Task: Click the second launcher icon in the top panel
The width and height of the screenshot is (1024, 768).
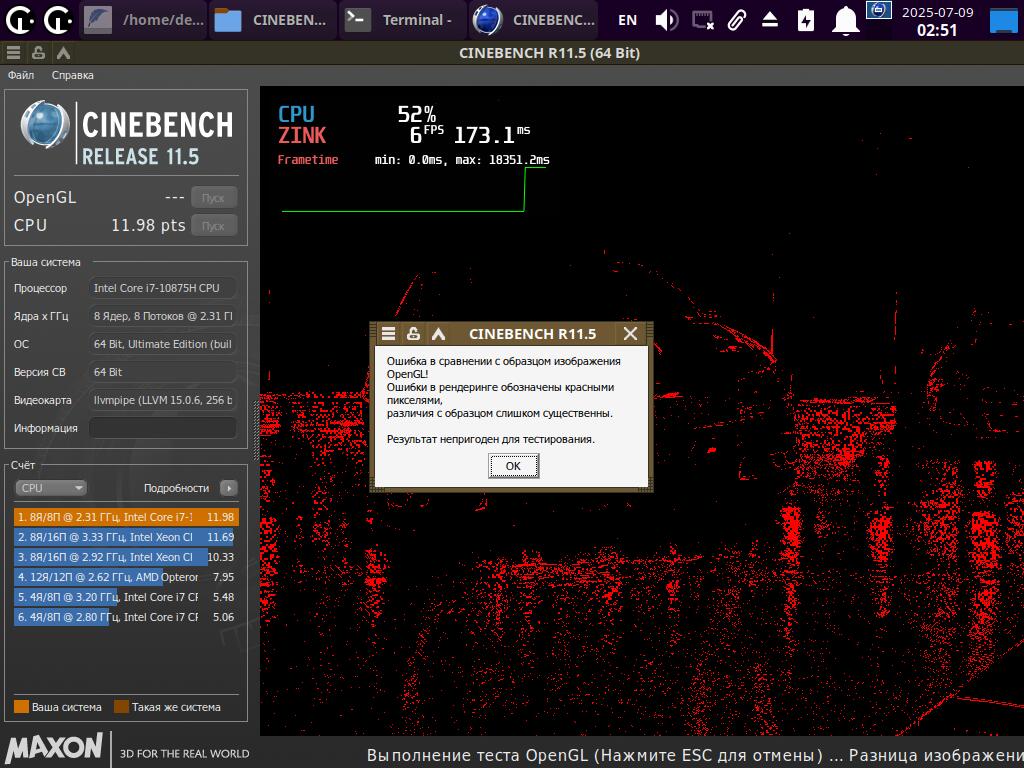Action: tap(57, 20)
